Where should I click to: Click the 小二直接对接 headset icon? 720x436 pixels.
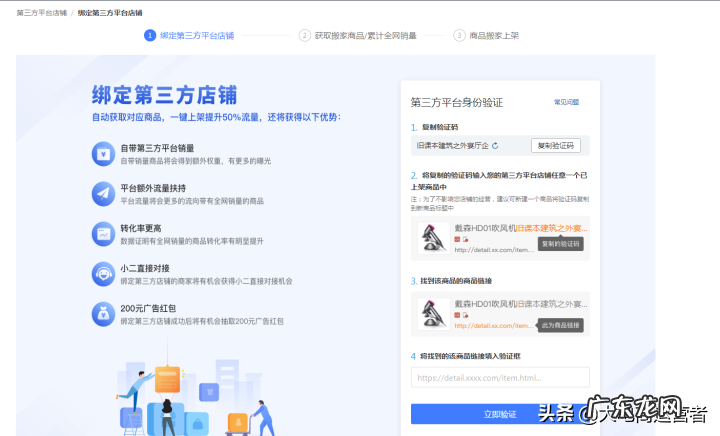pyautogui.click(x=103, y=274)
